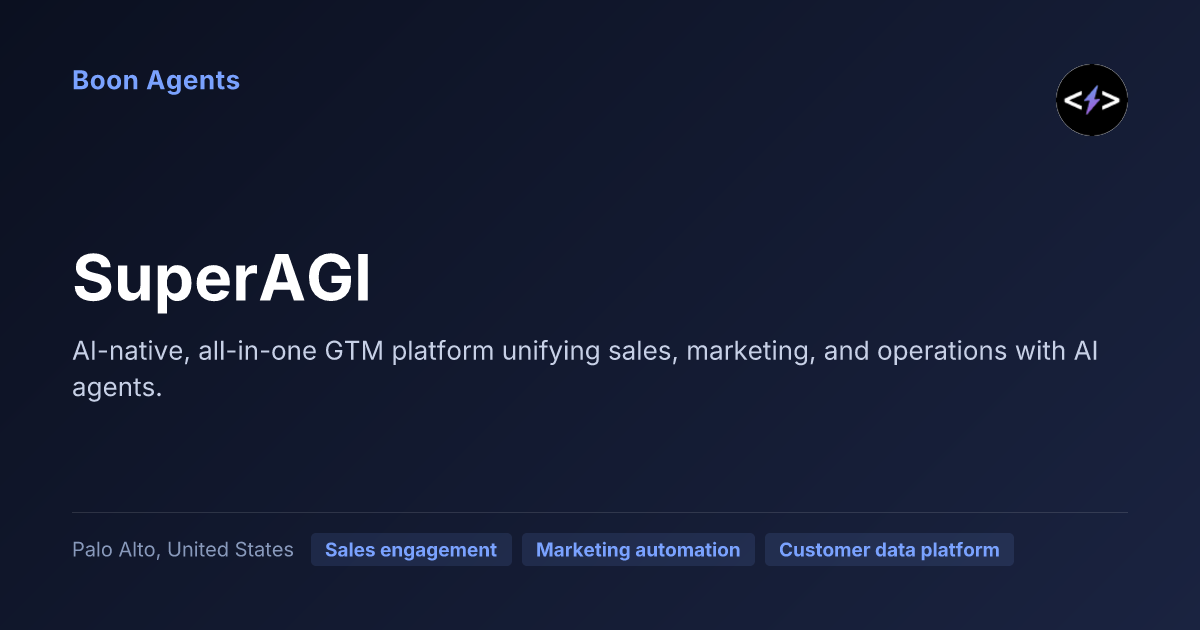Click the AI-native GTM platform description
The width and height of the screenshot is (1200, 630).
point(586,369)
